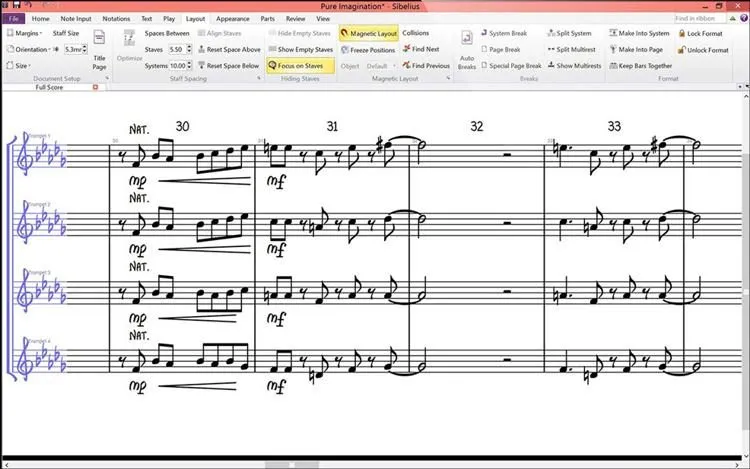Click the Save icon in title bar
Image resolution: width=750 pixels, height=469 pixels.
point(16,5)
